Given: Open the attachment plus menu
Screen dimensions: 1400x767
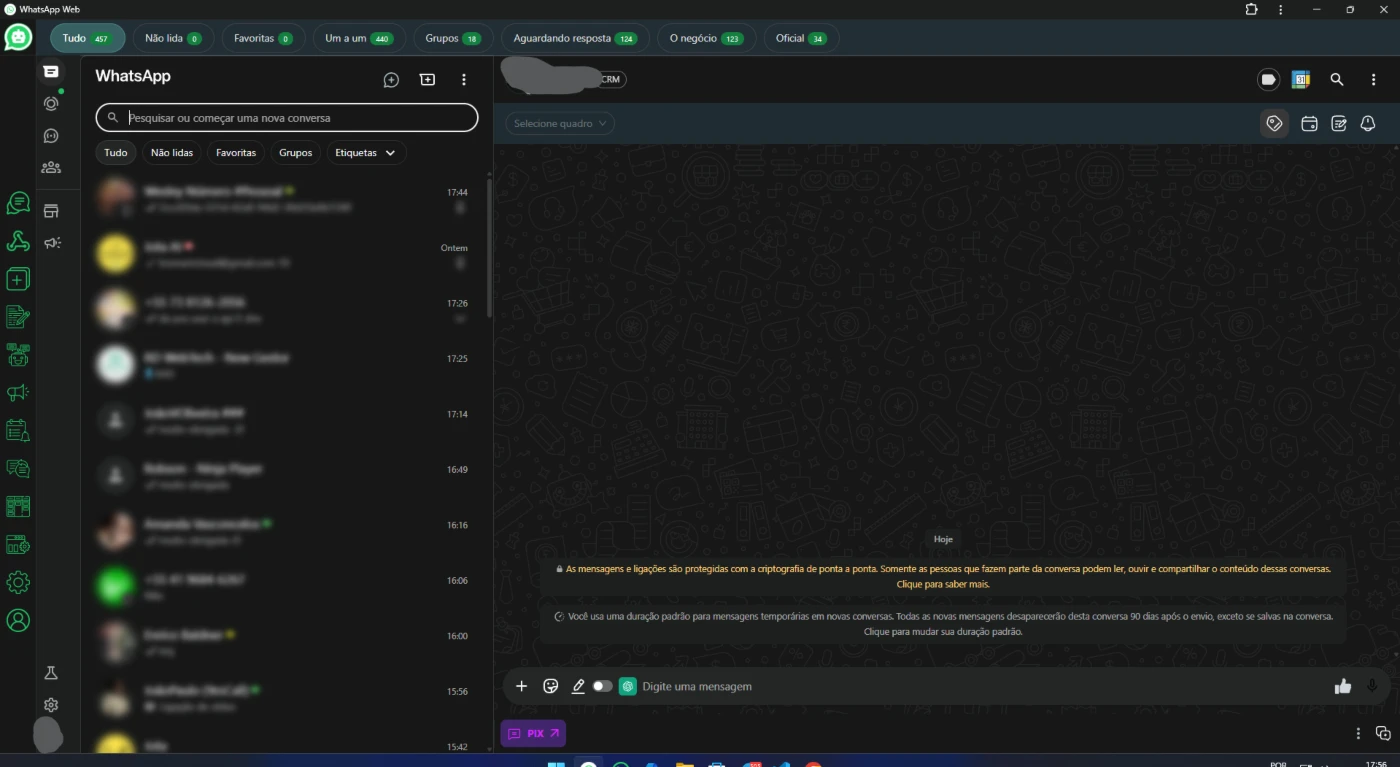Looking at the screenshot, I should [521, 686].
